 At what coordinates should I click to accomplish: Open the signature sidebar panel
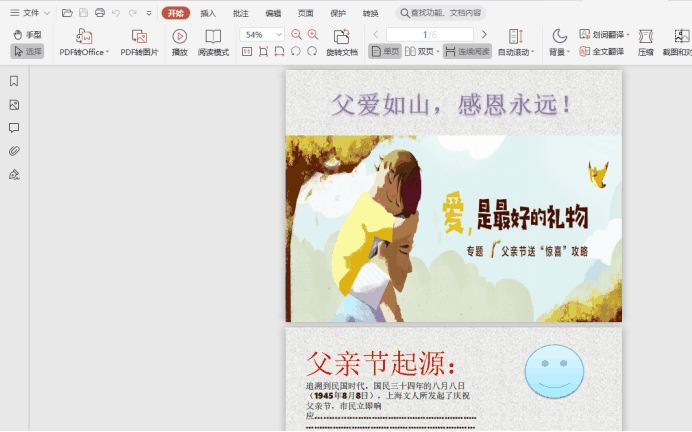click(x=14, y=175)
